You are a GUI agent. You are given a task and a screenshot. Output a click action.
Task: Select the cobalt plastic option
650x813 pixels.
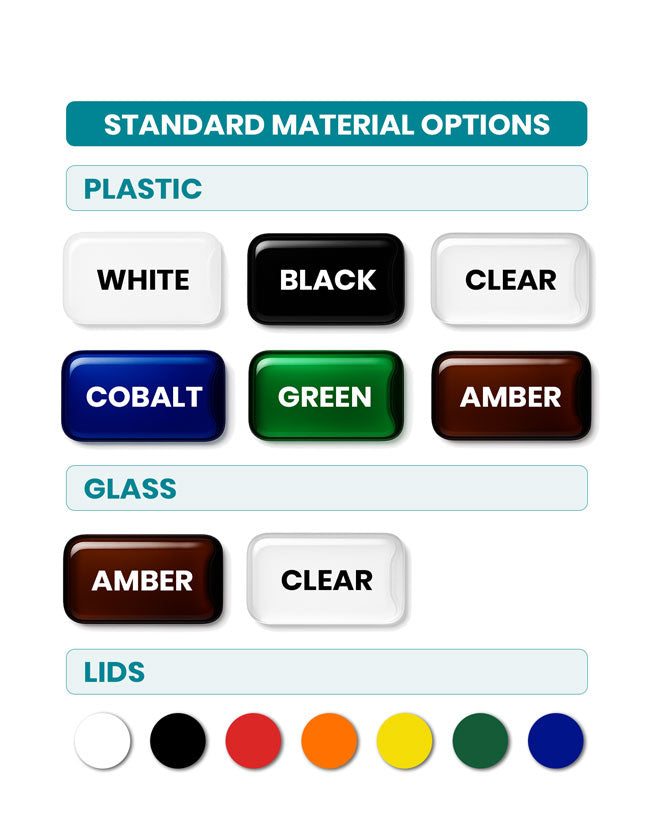tap(143, 396)
